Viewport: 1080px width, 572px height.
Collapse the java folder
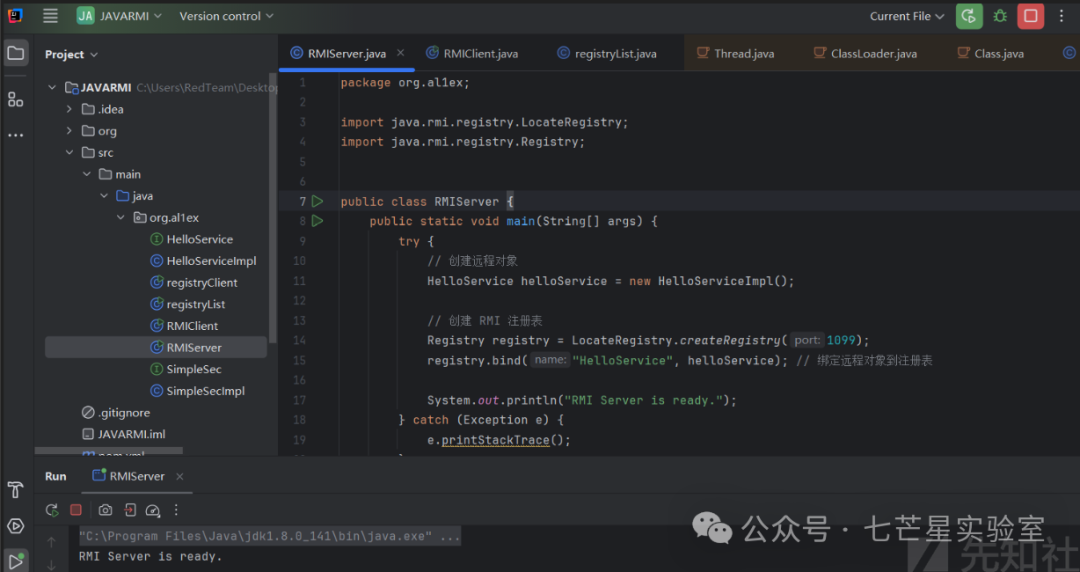point(103,196)
